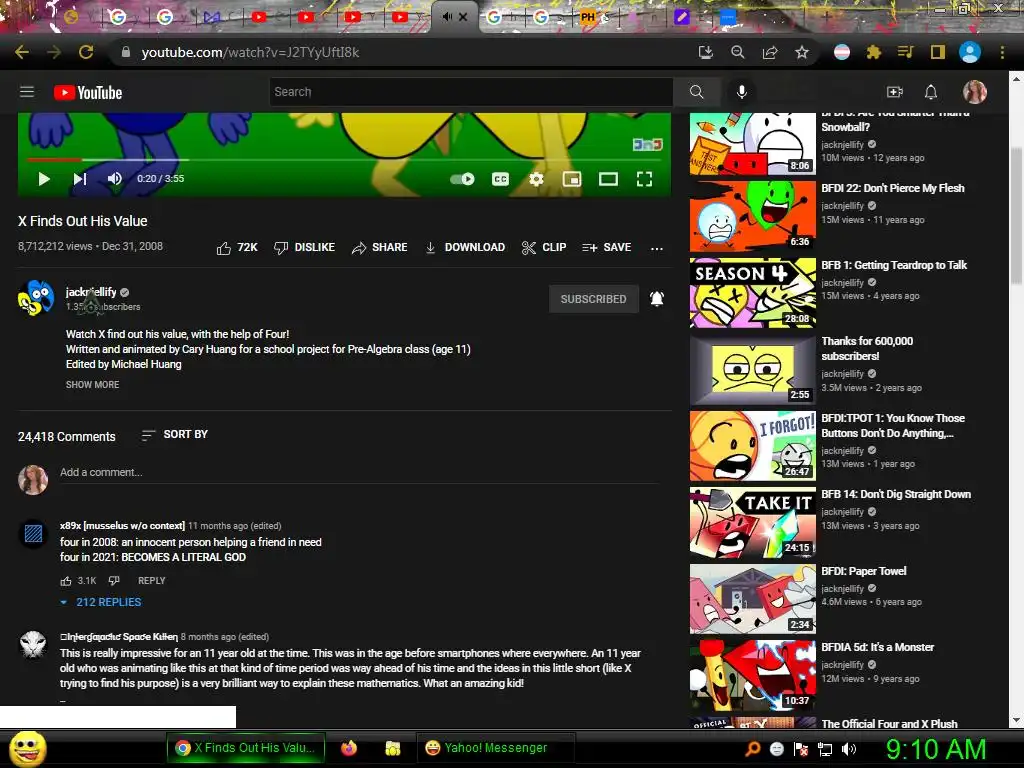This screenshot has width=1024, height=768.
Task: Click the Add a comment field
Action: [x=359, y=472]
